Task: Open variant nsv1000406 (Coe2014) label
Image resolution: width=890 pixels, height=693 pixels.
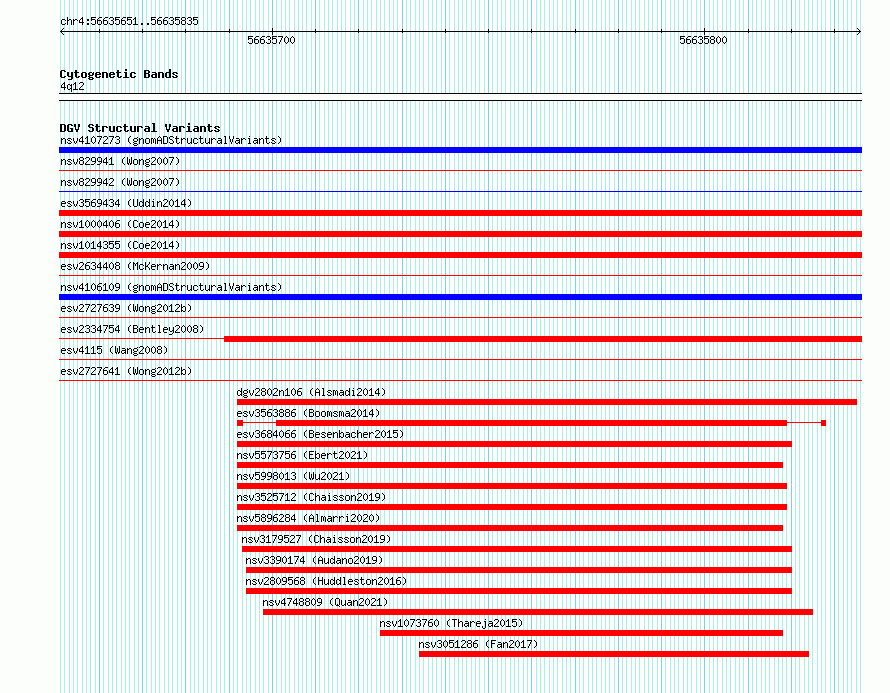Action: coord(120,224)
